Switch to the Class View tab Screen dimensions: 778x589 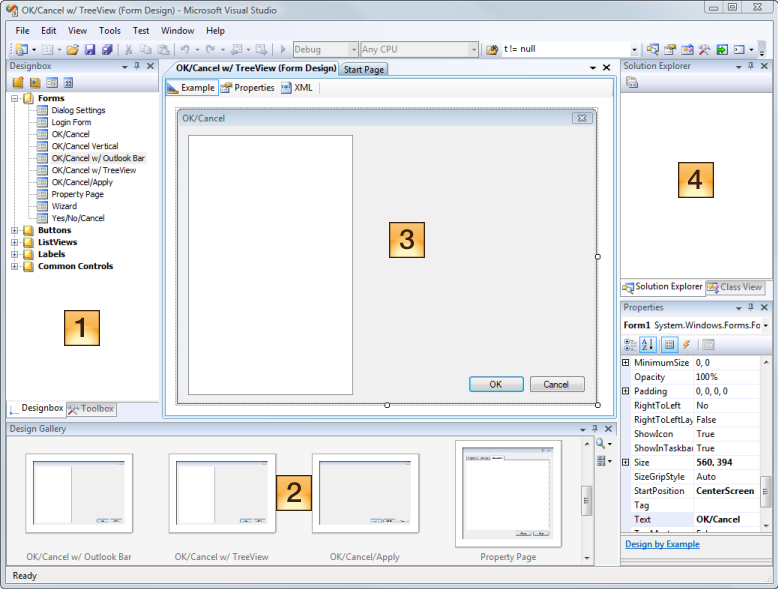point(735,287)
